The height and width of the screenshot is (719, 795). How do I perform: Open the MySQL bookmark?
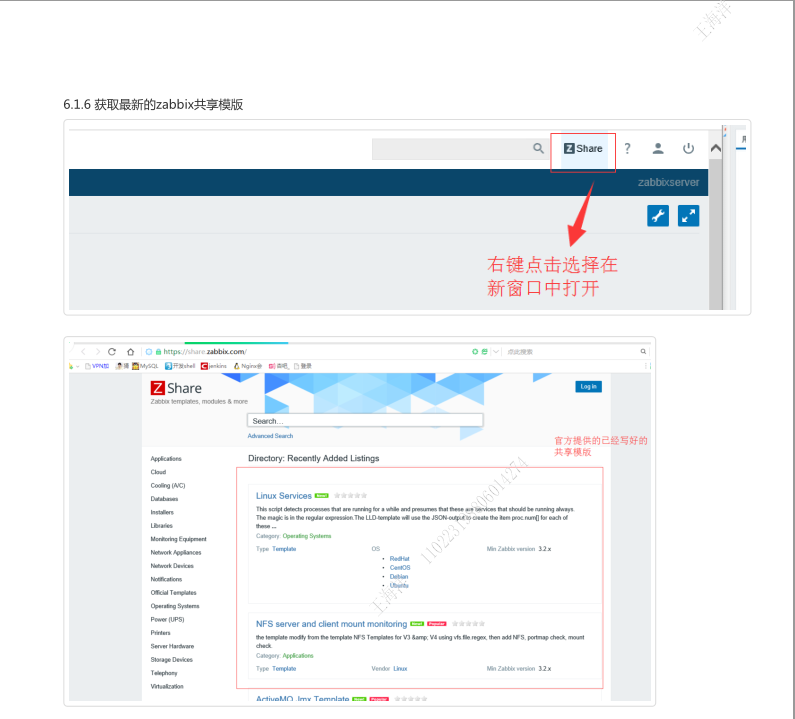[x=146, y=366]
